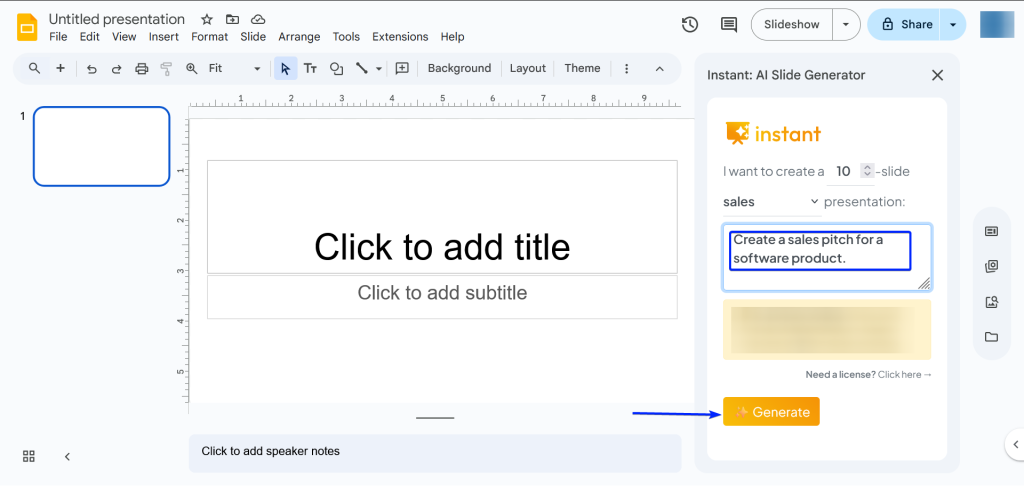
Task: Select the text box tool
Action: click(x=310, y=69)
